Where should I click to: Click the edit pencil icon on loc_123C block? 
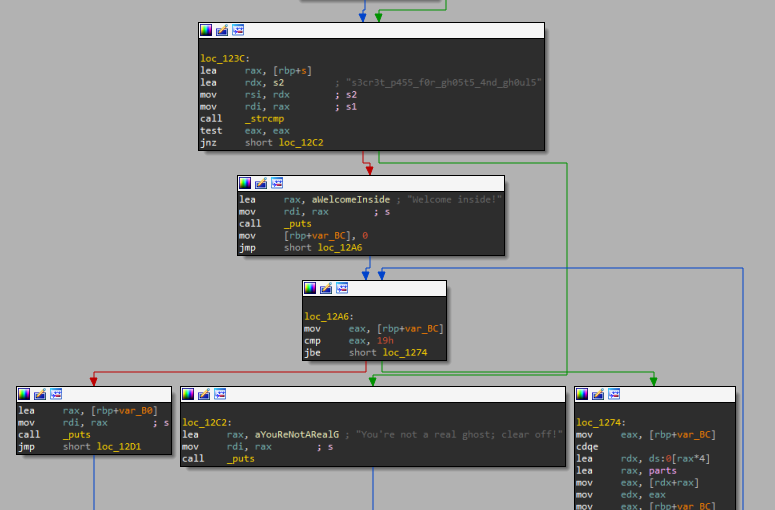[222, 31]
